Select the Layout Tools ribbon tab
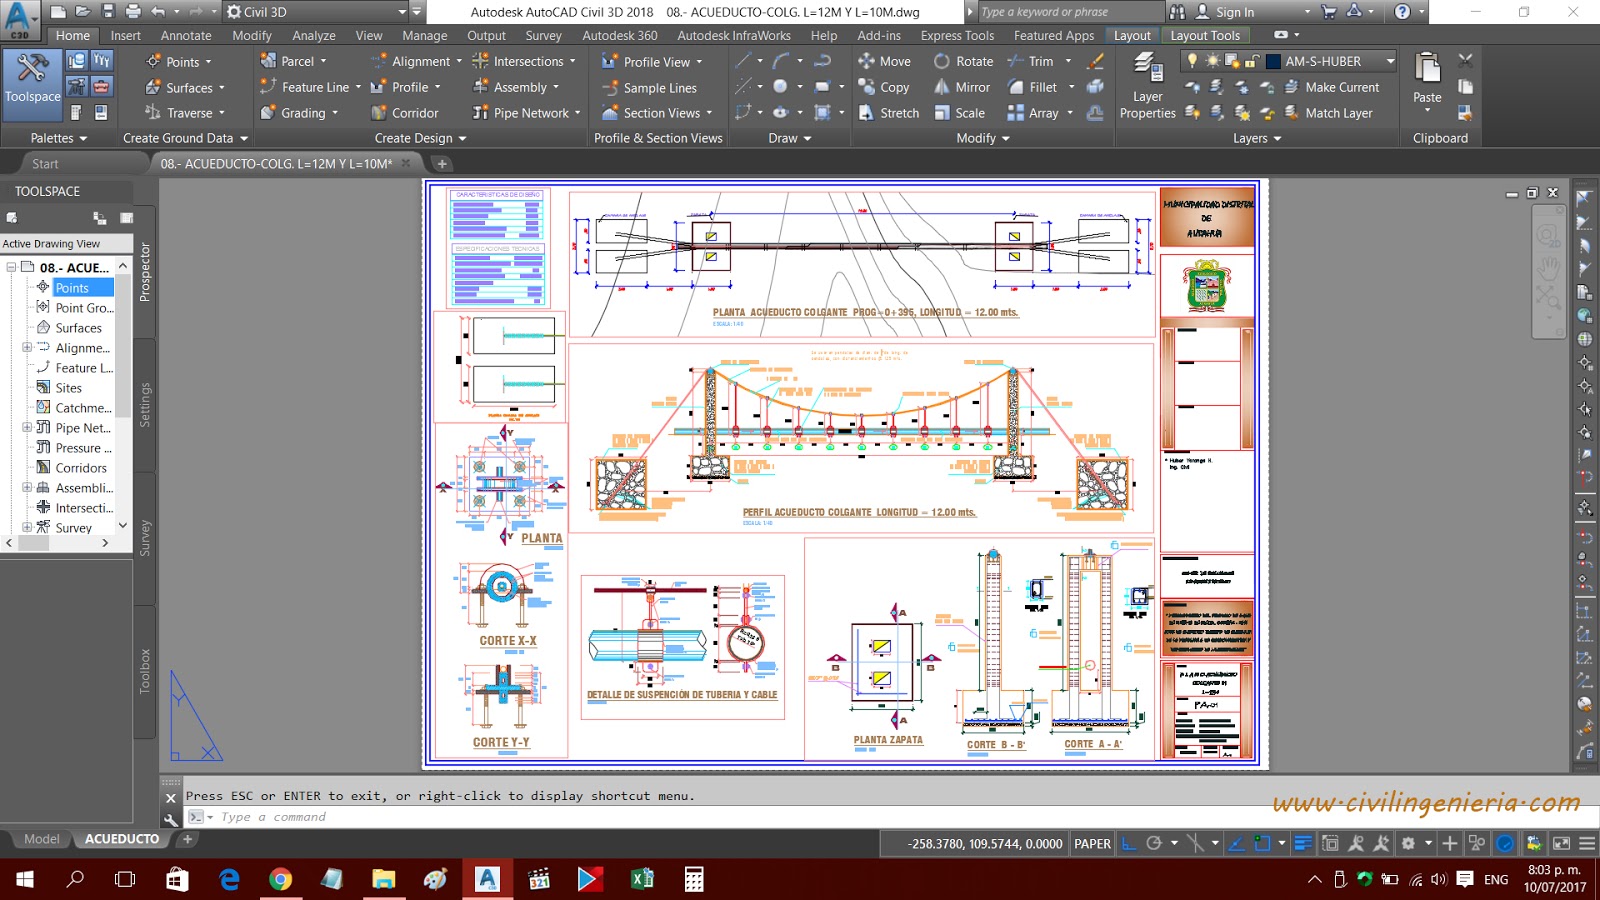 pyautogui.click(x=1205, y=36)
